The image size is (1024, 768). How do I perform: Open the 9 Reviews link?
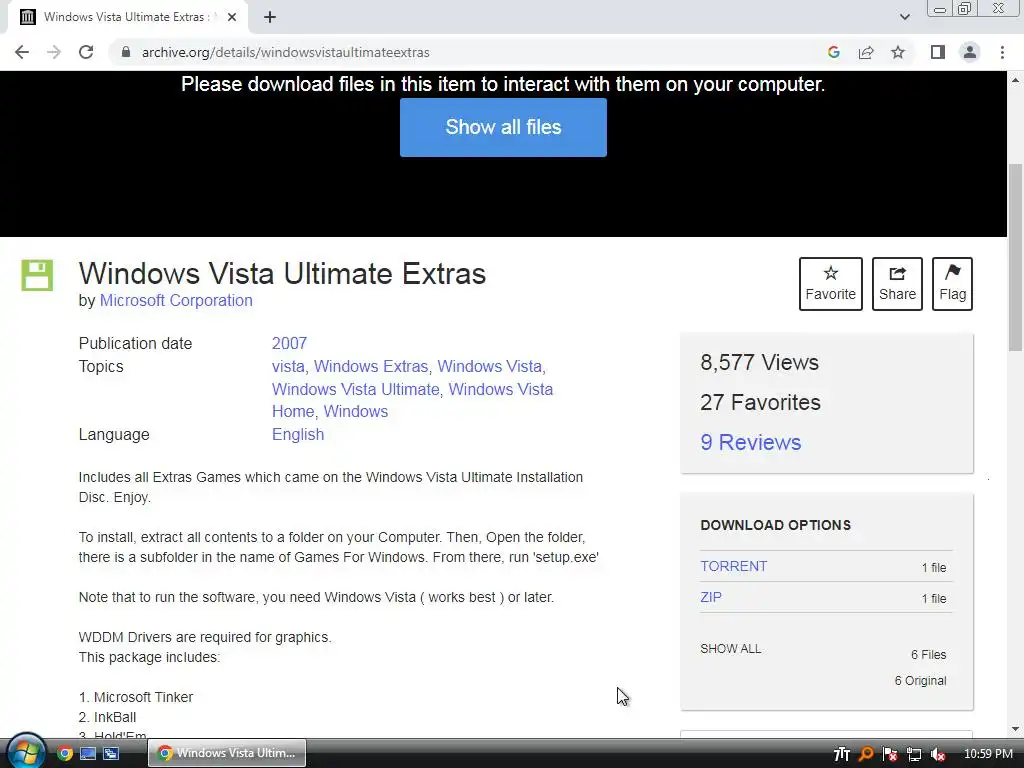[750, 442]
